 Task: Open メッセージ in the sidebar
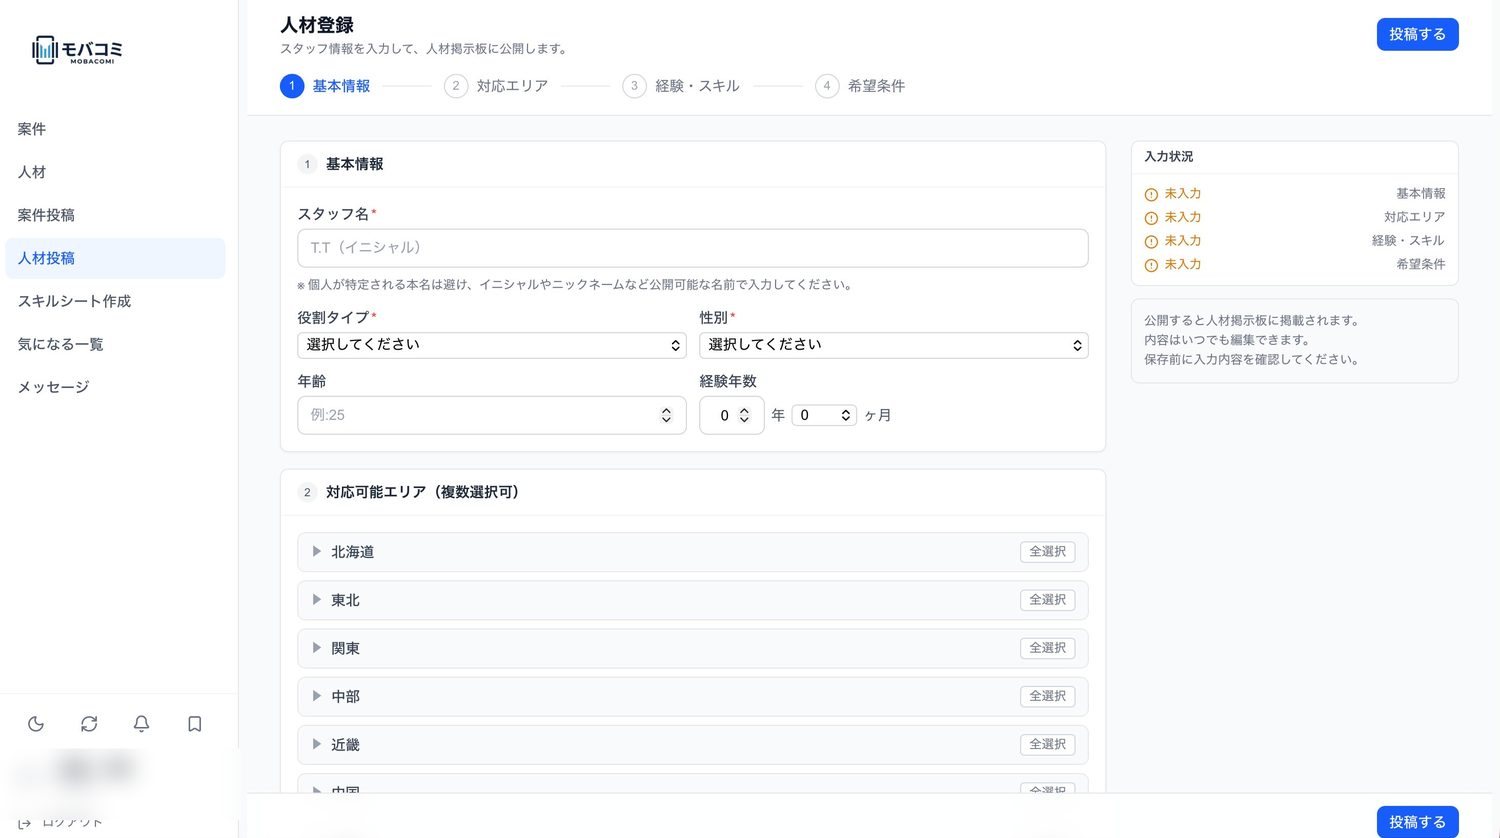pos(115,387)
